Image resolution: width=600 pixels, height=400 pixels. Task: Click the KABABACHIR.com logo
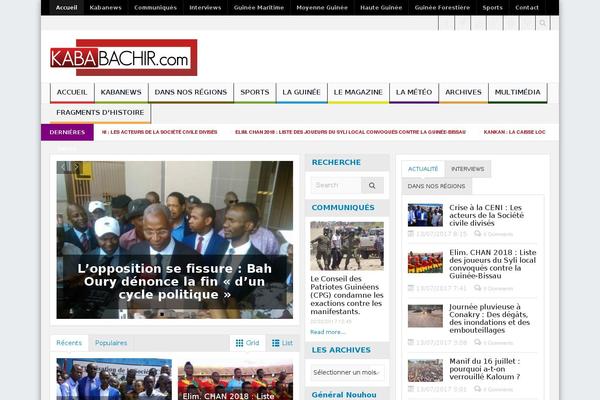tap(124, 57)
